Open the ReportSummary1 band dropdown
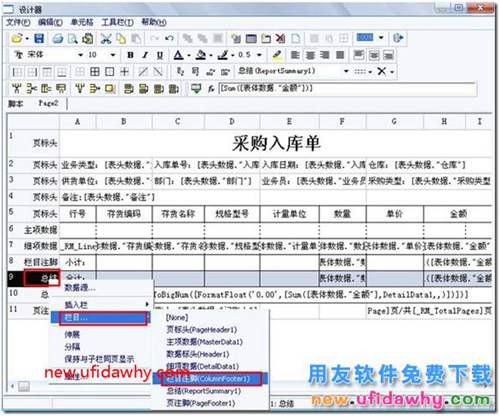The width and height of the screenshot is (500, 416). tap(346, 71)
